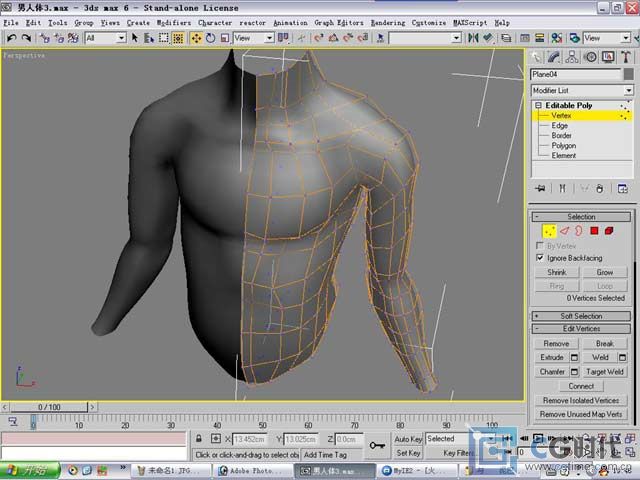The width and height of the screenshot is (640, 480).
Task: Activate the Select and Scale tool
Action: tap(224, 38)
